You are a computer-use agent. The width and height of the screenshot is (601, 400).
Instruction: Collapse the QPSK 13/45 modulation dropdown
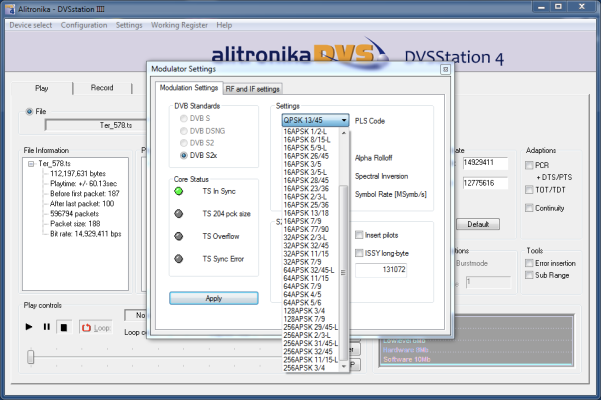click(344, 120)
